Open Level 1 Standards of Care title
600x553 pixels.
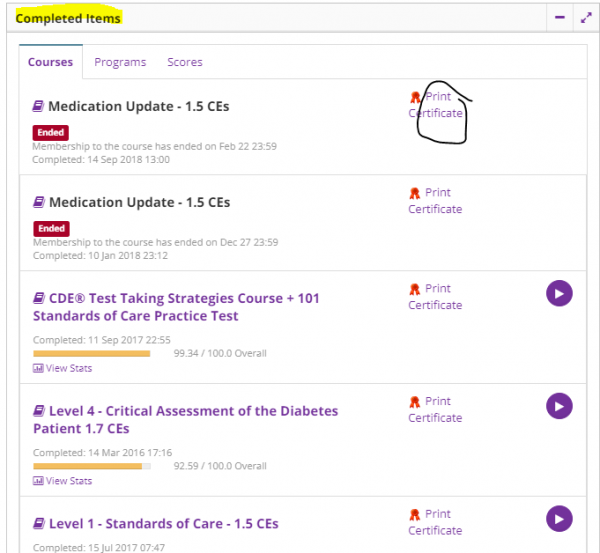163,524
